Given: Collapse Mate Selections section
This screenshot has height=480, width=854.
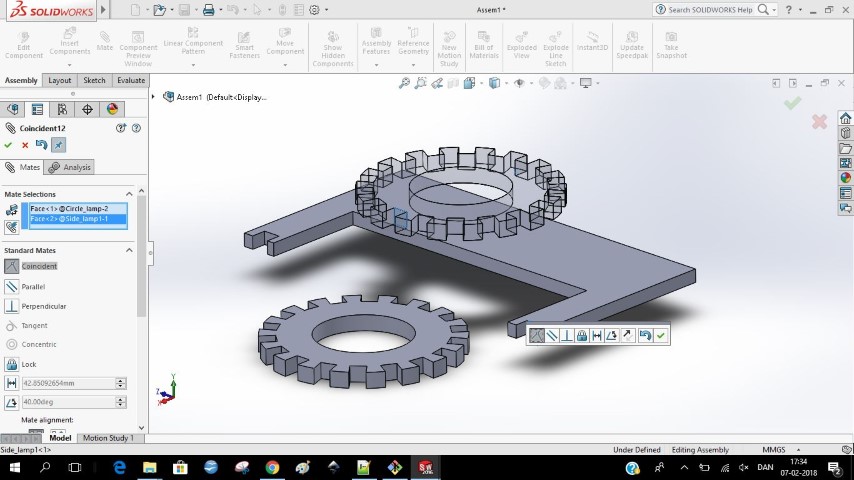Looking at the screenshot, I should tap(129, 194).
